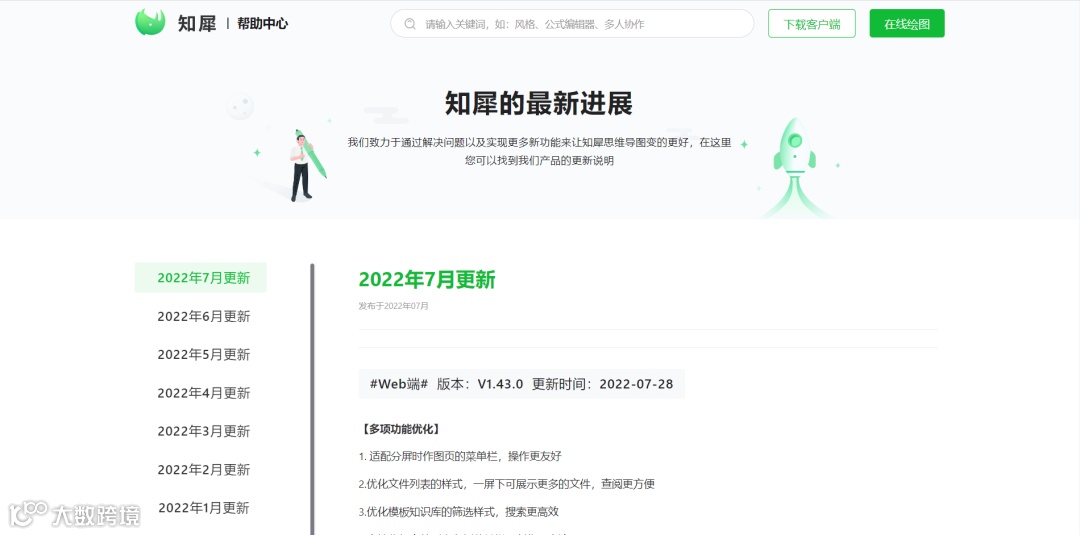
Task: Select the 2022年2月更新 sidebar item
Action: tap(203, 470)
